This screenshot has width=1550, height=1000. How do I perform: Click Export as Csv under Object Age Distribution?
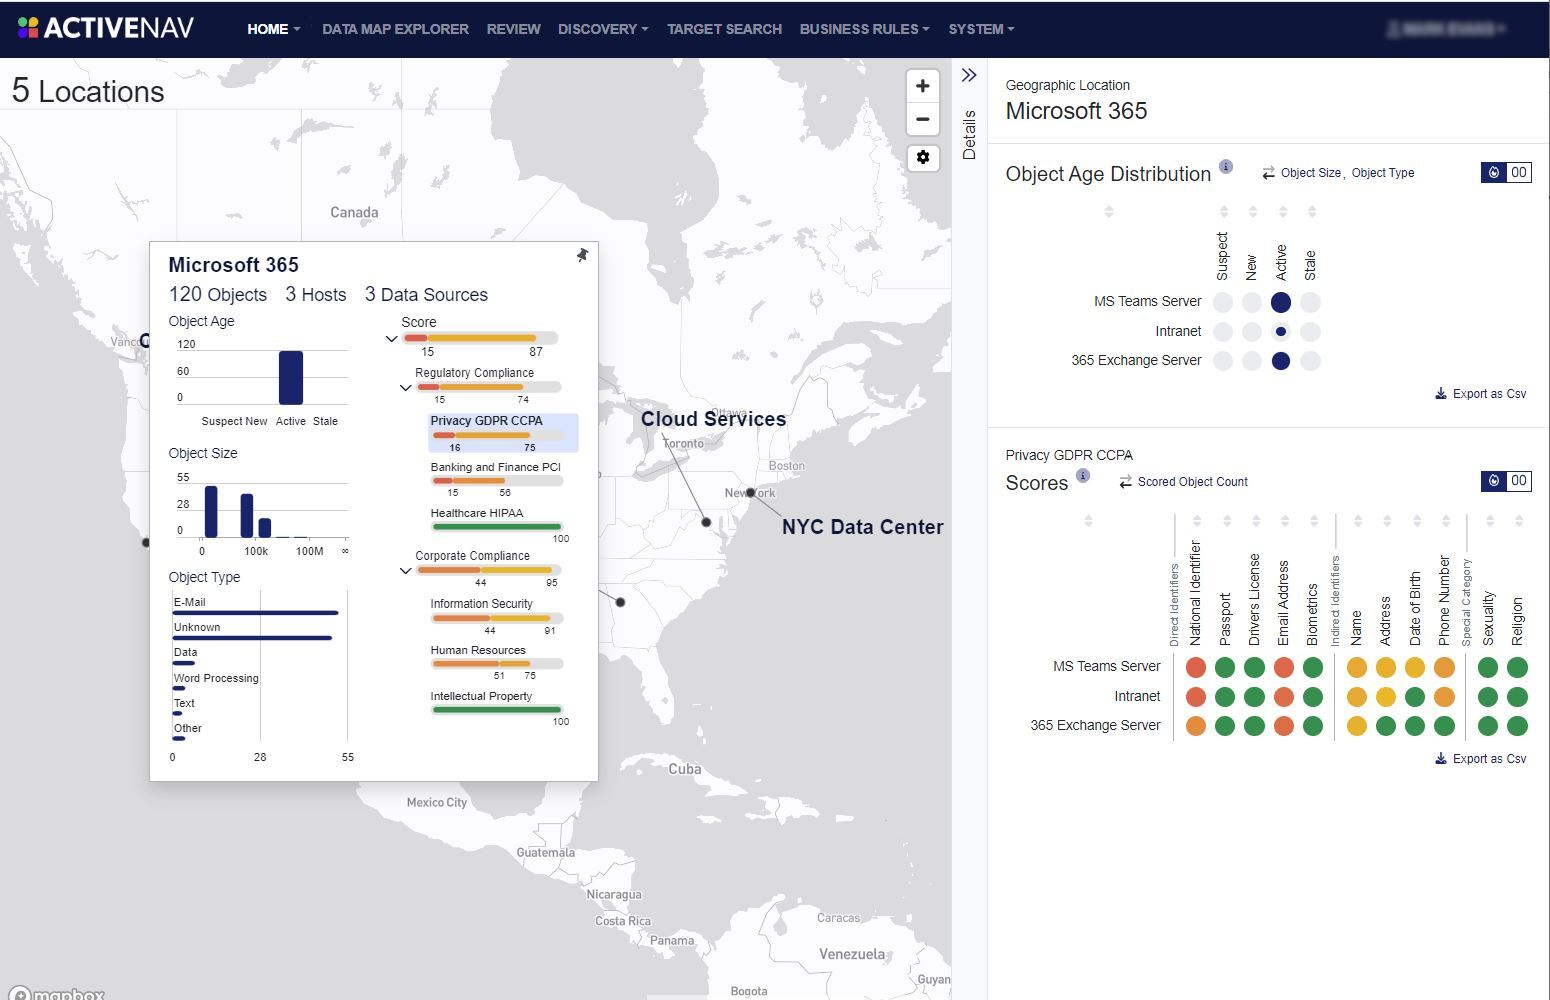(x=1481, y=393)
